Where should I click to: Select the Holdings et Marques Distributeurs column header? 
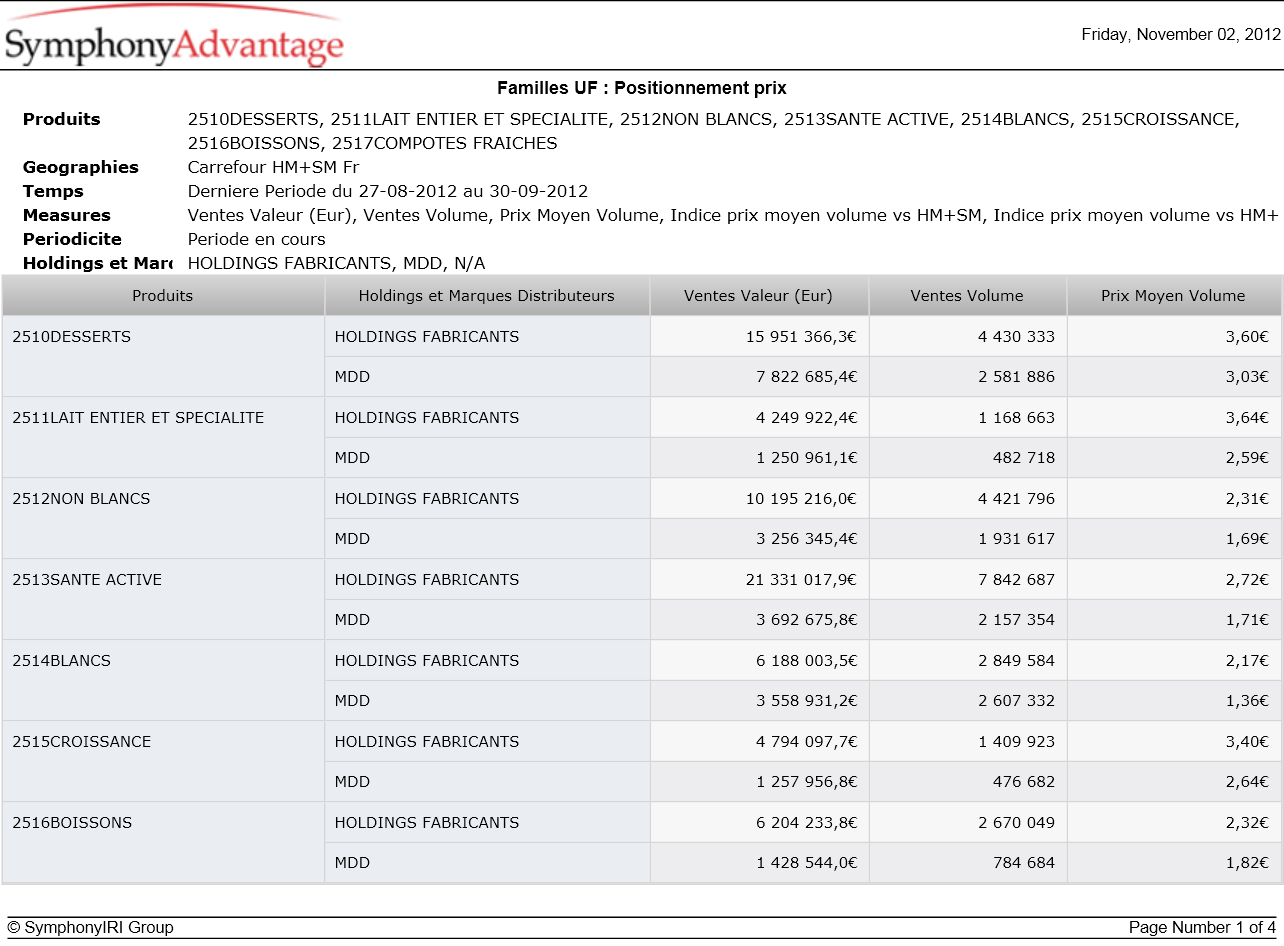(487, 296)
